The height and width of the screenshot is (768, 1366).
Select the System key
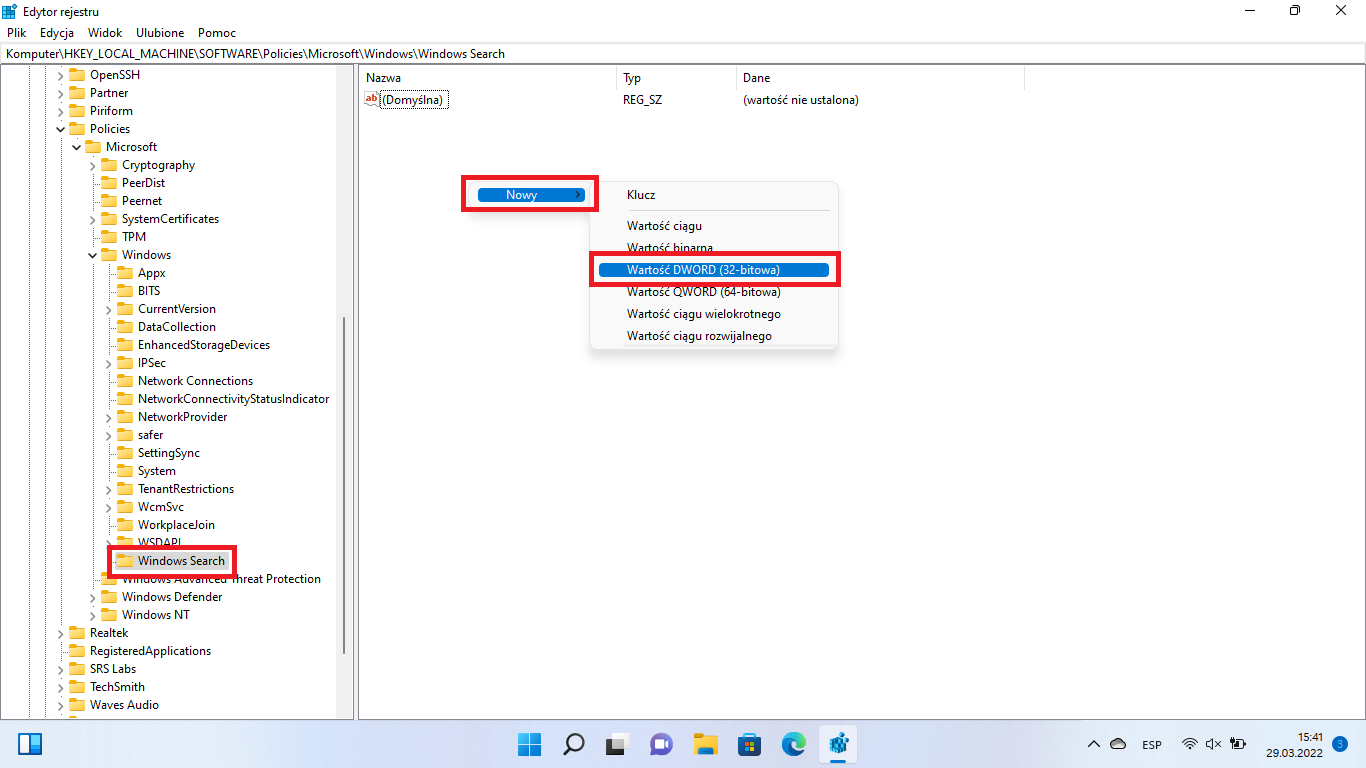point(156,471)
